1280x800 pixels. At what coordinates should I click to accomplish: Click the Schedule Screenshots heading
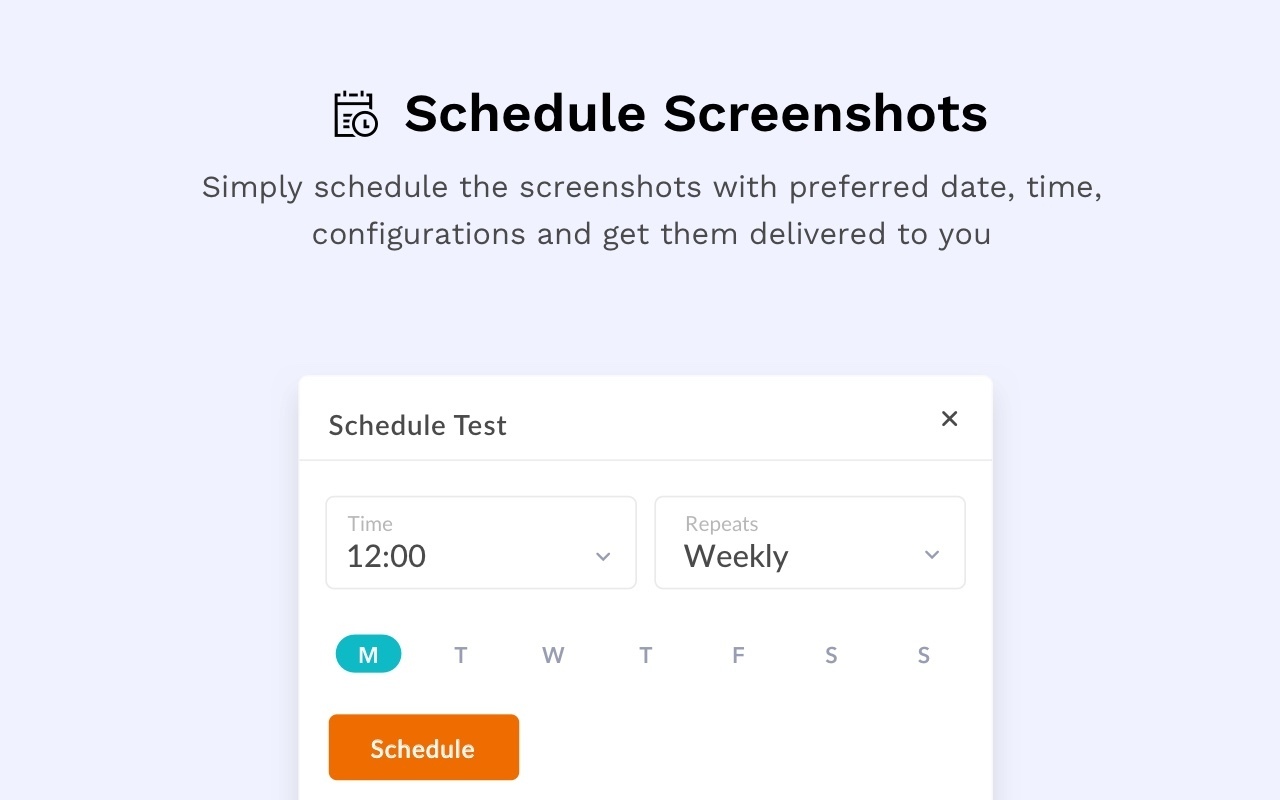coord(695,113)
